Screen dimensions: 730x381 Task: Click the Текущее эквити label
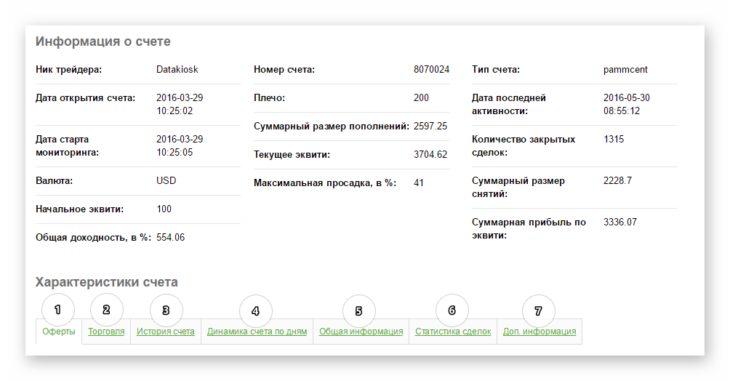pyautogui.click(x=292, y=155)
